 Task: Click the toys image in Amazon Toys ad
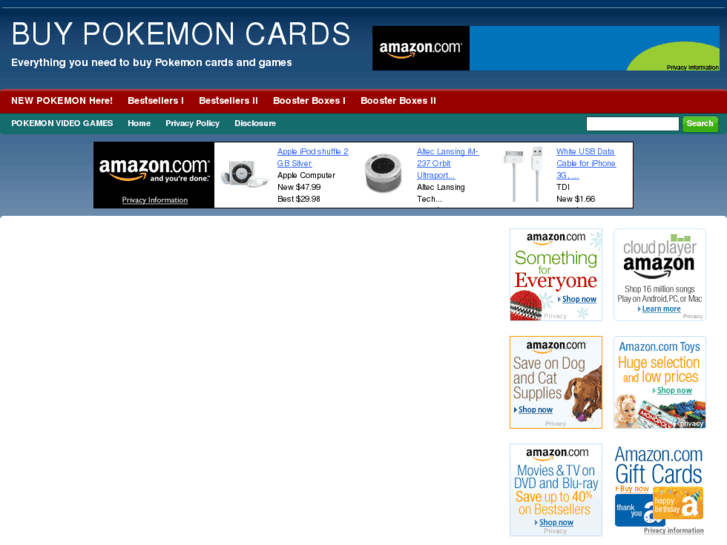(659, 411)
